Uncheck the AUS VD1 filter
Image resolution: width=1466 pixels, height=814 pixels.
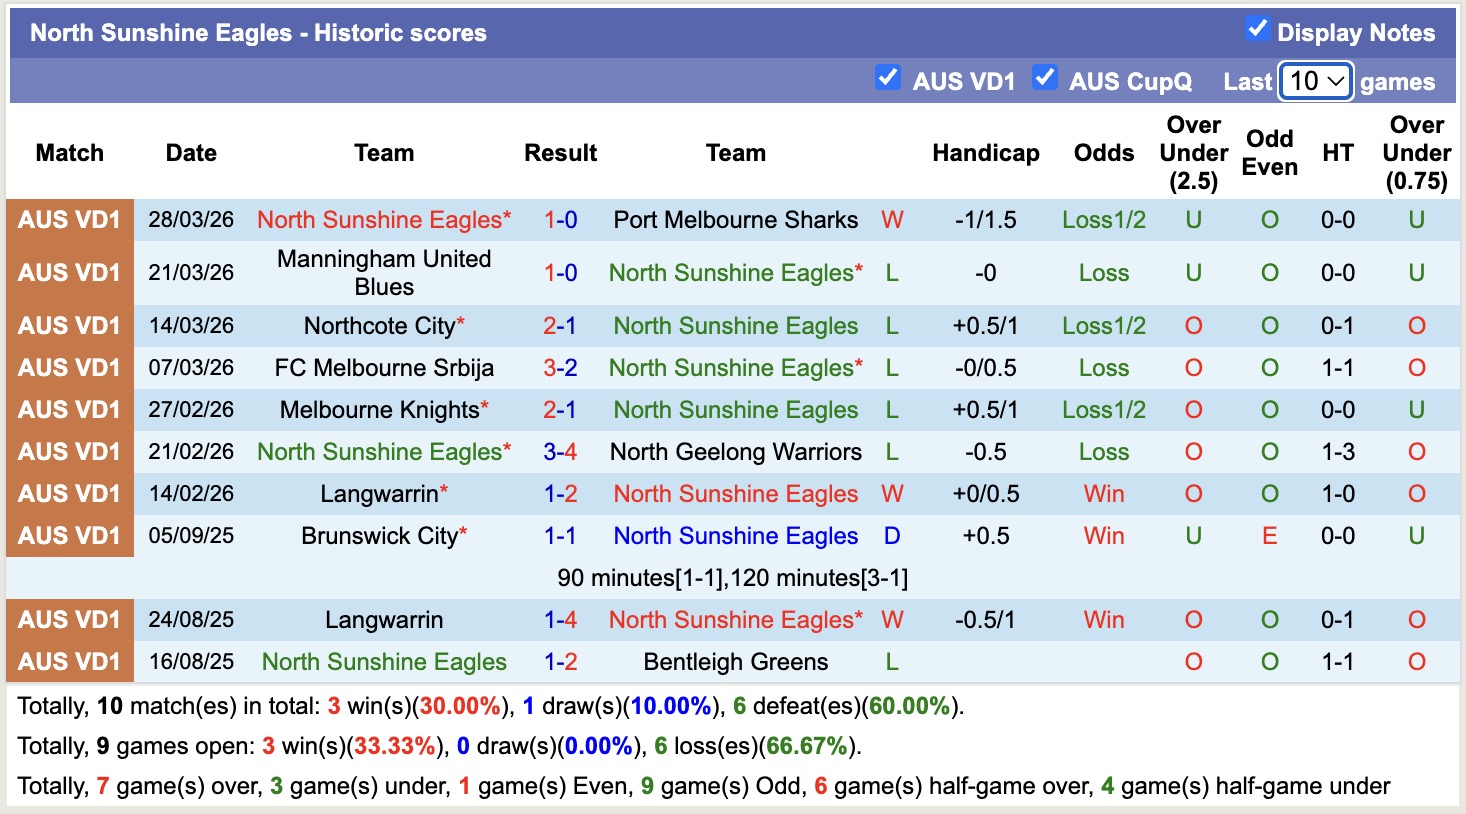click(888, 76)
